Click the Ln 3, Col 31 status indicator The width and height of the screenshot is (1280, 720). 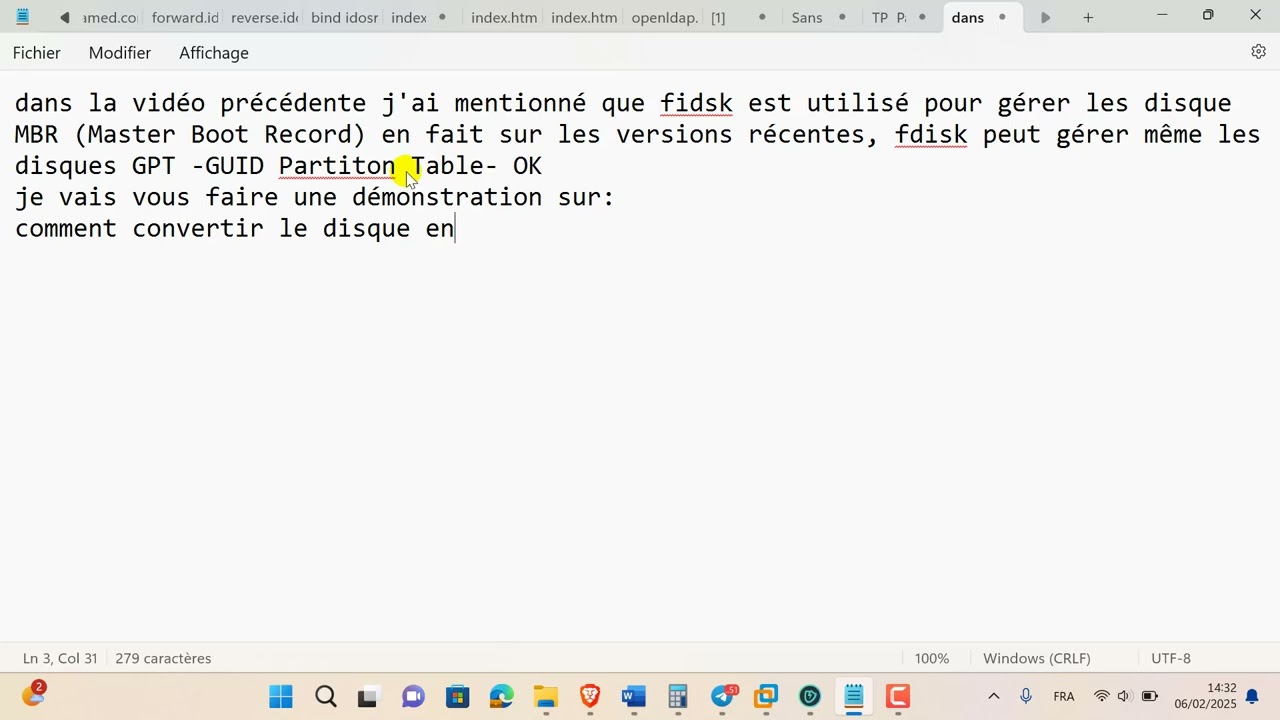60,659
